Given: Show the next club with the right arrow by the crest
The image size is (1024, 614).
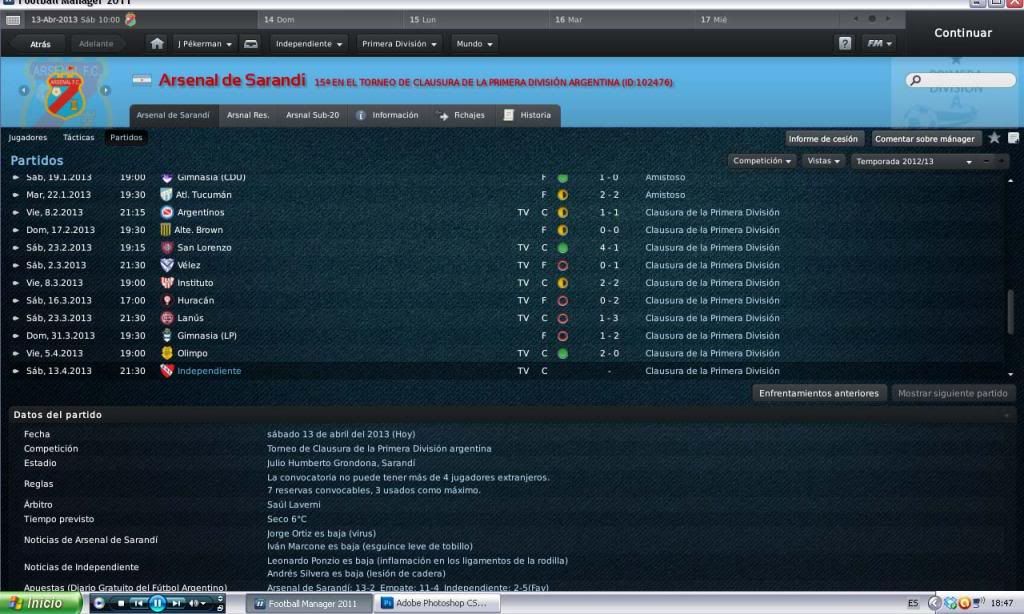Looking at the screenshot, I should coord(105,90).
